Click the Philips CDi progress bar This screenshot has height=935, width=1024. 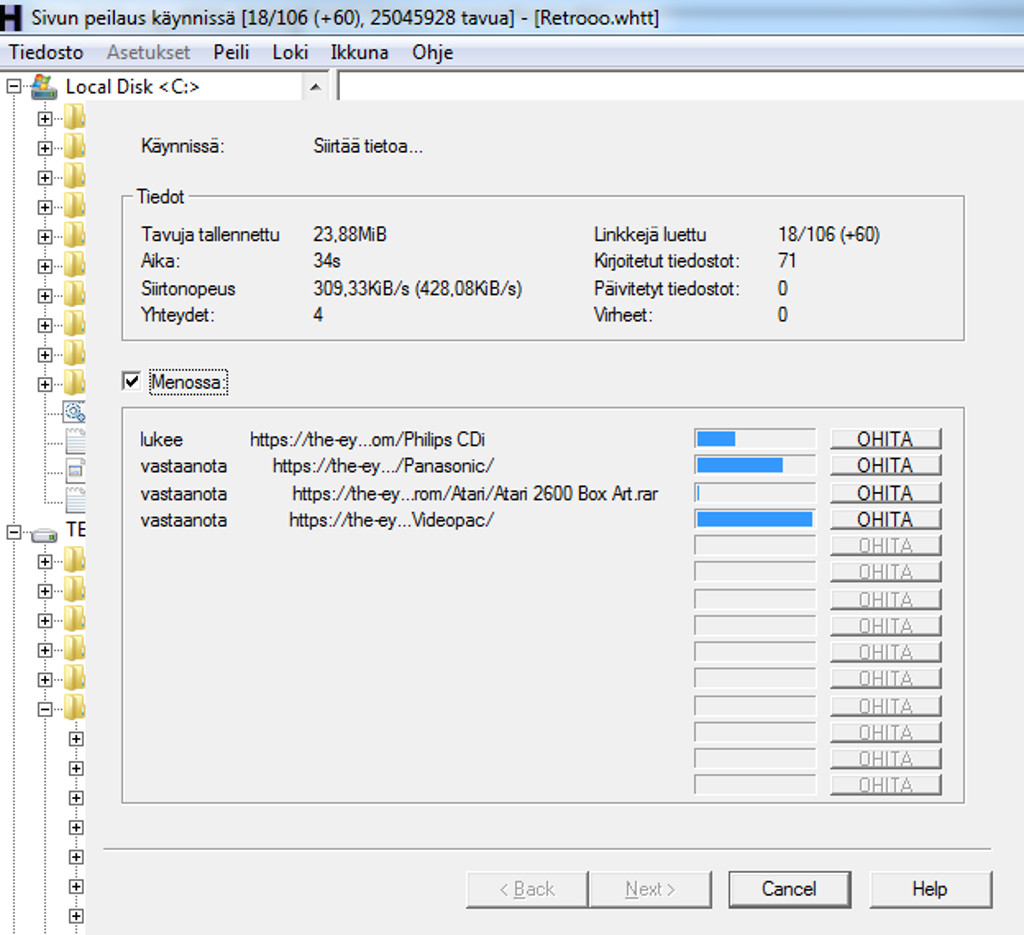pyautogui.click(x=755, y=439)
